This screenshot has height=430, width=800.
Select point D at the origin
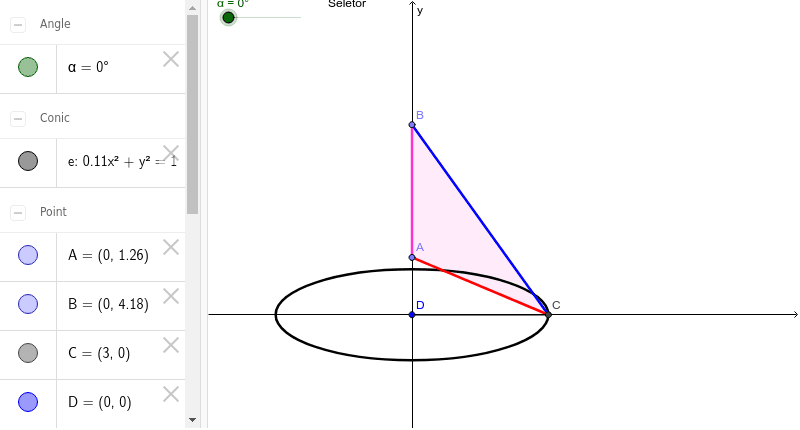[x=412, y=315]
